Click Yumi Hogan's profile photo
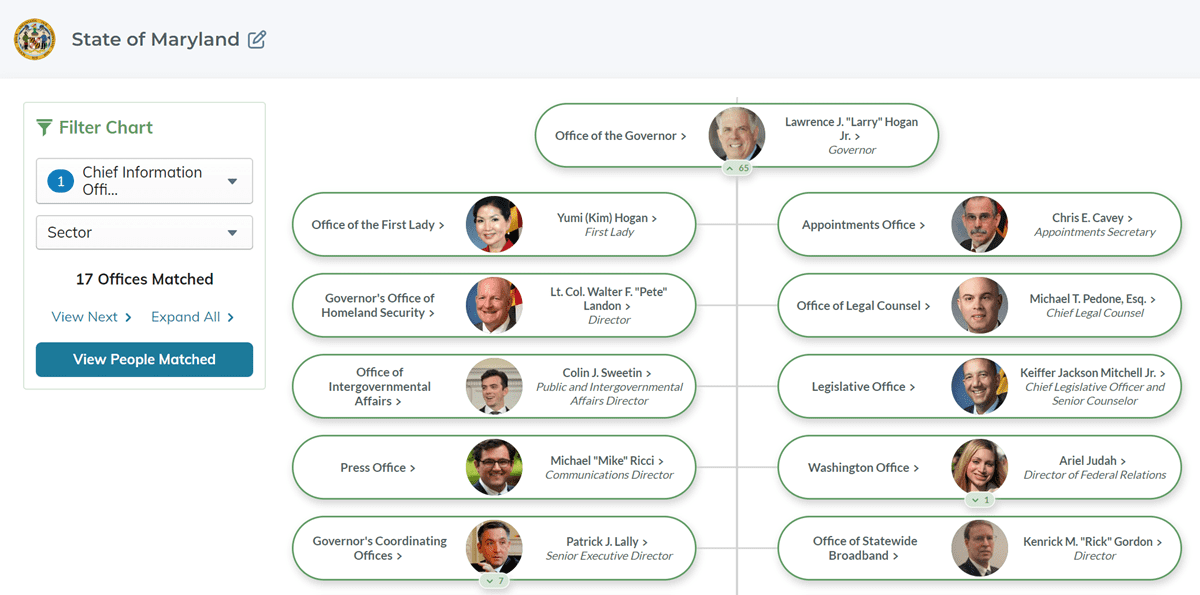1200x595 pixels. click(494, 224)
